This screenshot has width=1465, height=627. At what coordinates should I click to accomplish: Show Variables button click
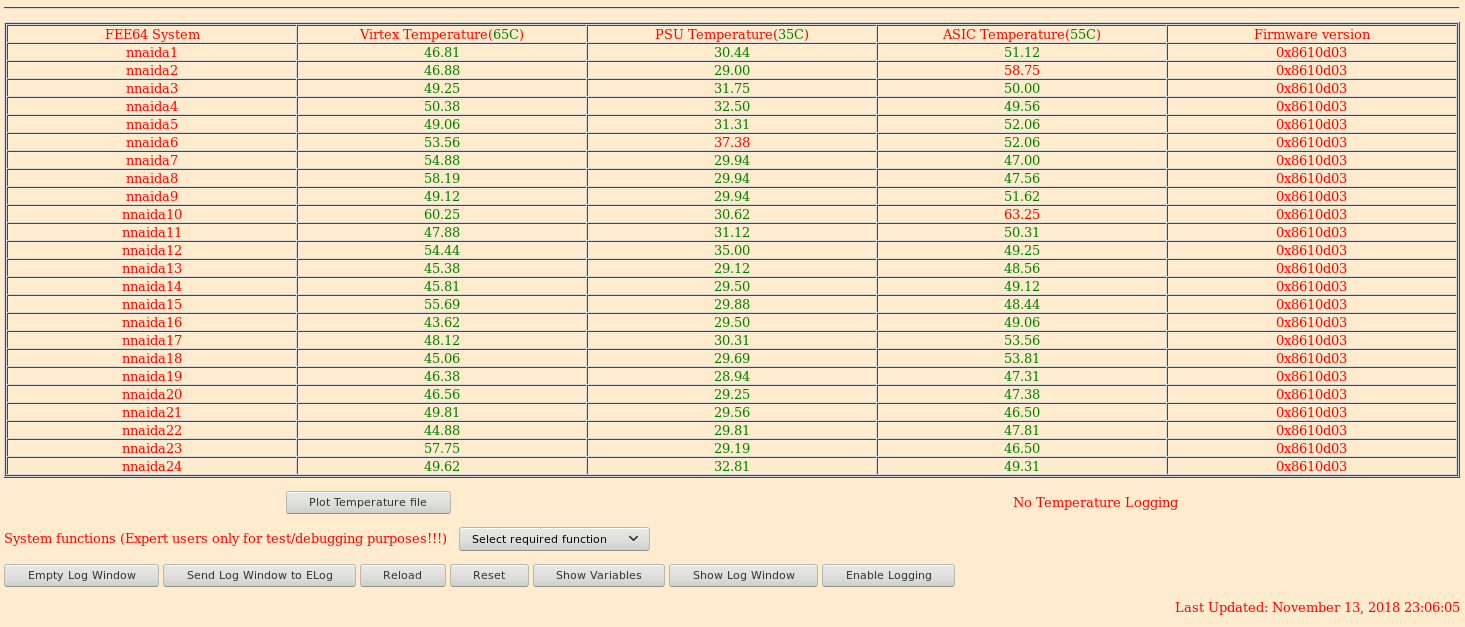pyautogui.click(x=599, y=575)
